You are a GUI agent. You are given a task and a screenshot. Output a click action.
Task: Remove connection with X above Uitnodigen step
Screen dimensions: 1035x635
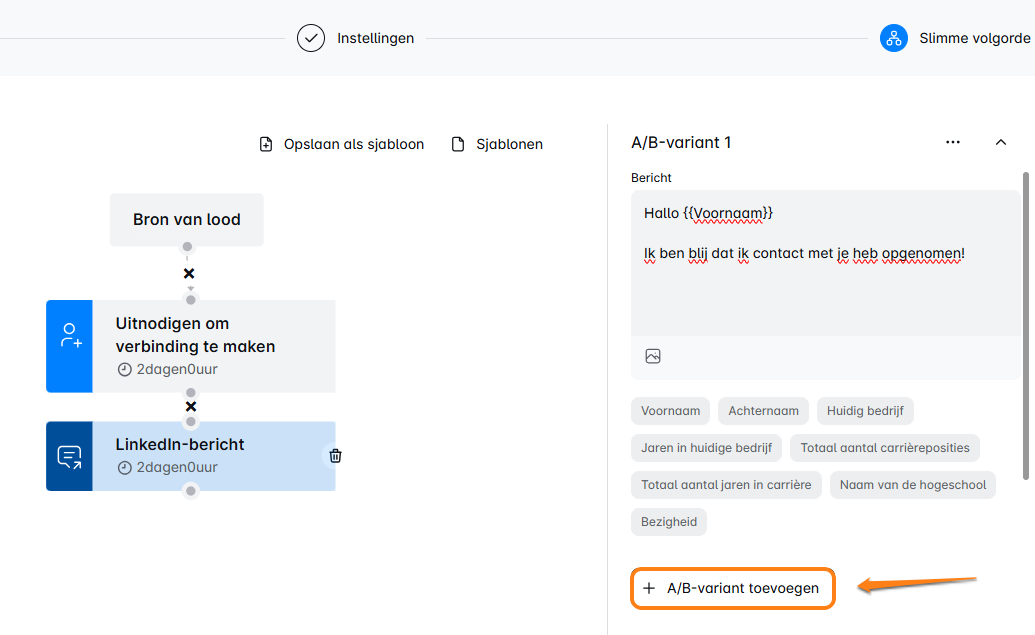[189, 274]
